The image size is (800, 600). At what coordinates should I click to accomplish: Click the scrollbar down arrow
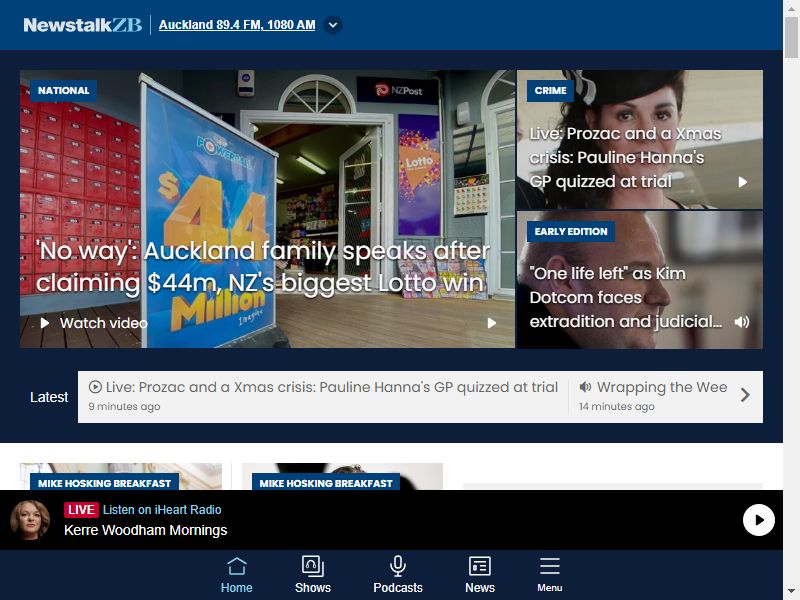click(791, 591)
